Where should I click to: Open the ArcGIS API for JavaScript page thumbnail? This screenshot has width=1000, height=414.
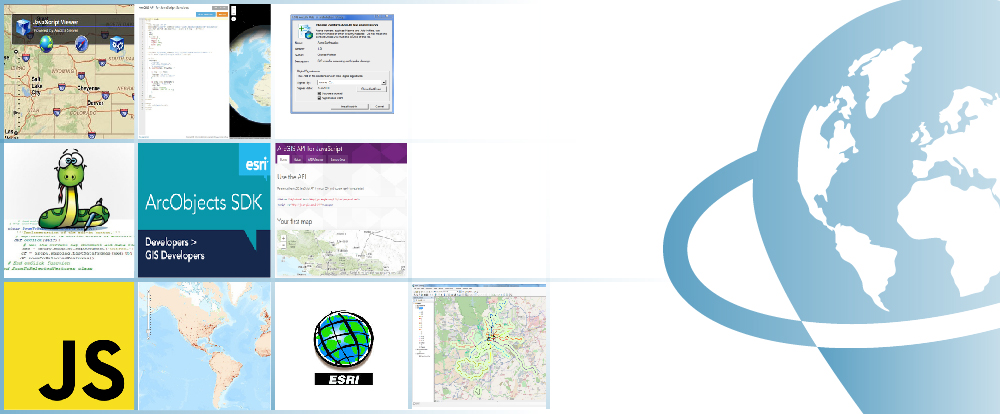point(341,211)
